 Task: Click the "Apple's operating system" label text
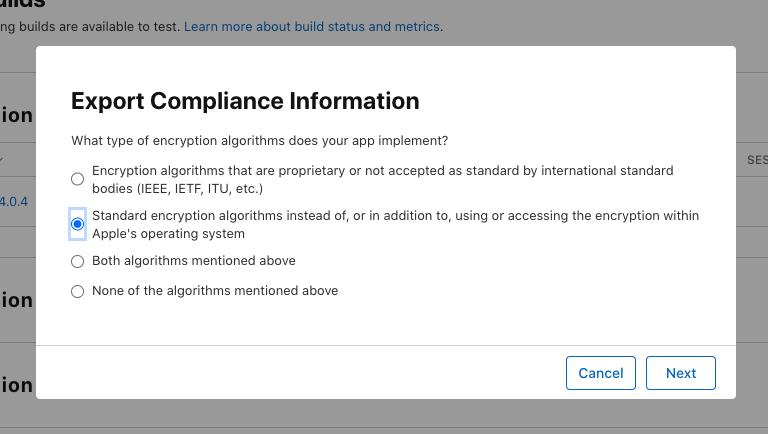tap(168, 233)
